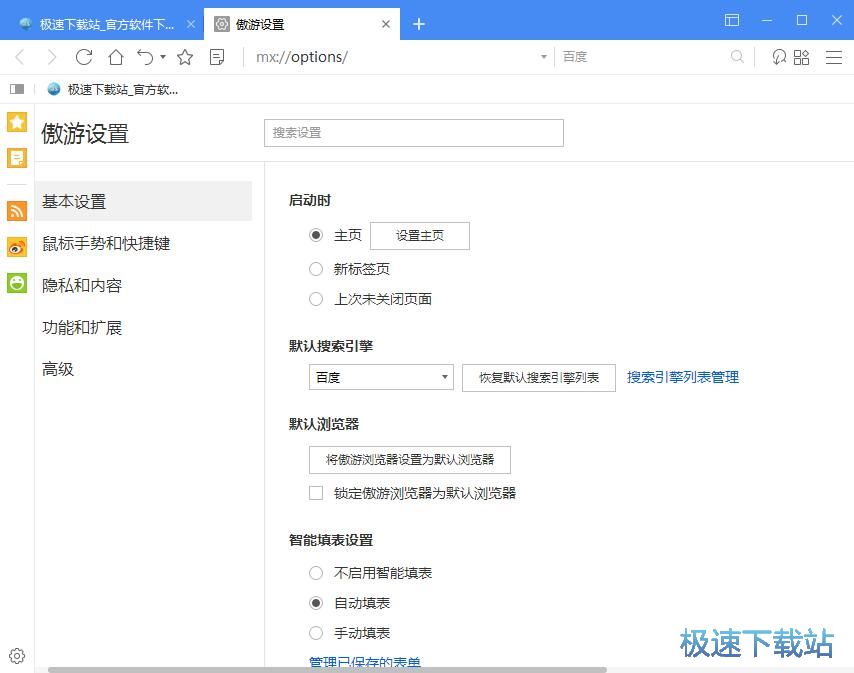Close the 傲游设置 tab
This screenshot has width=854, height=673.
point(386,24)
